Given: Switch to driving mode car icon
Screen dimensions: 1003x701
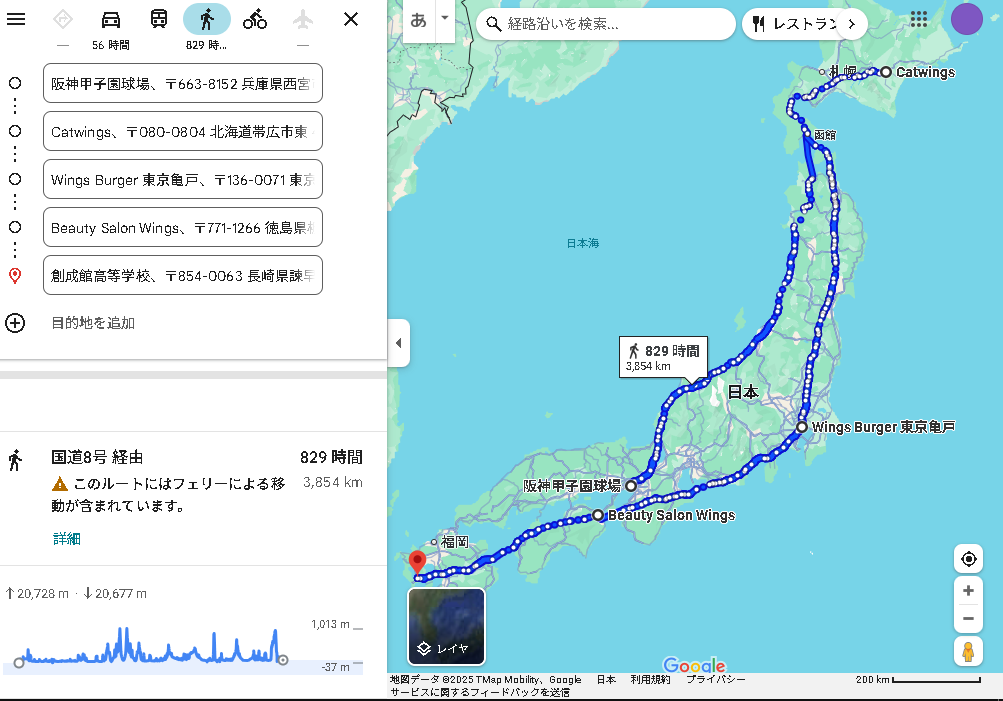Looking at the screenshot, I should tap(111, 19).
